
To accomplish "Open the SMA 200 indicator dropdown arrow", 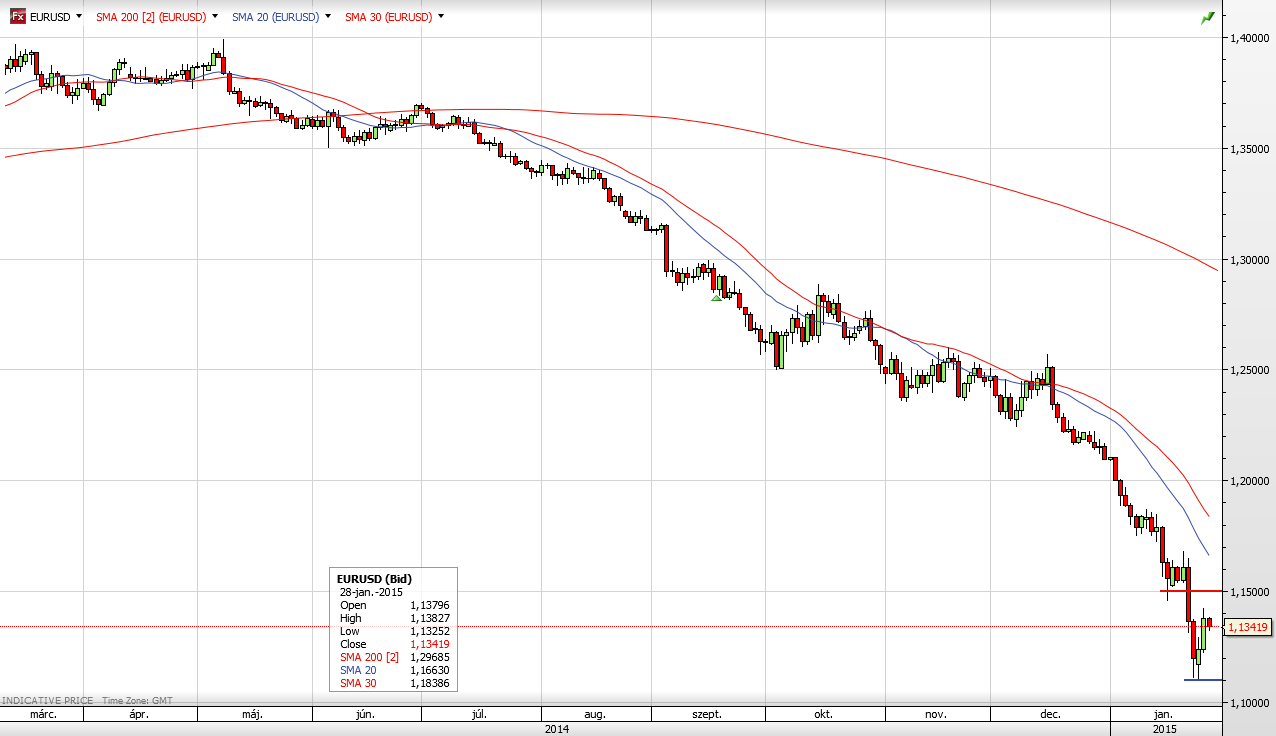I will (x=214, y=17).
